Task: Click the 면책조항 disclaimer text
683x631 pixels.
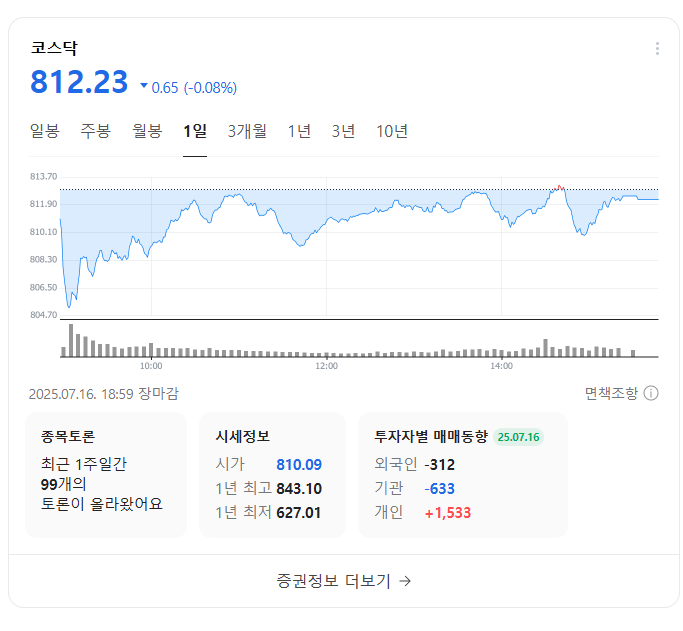Action: 611,393
